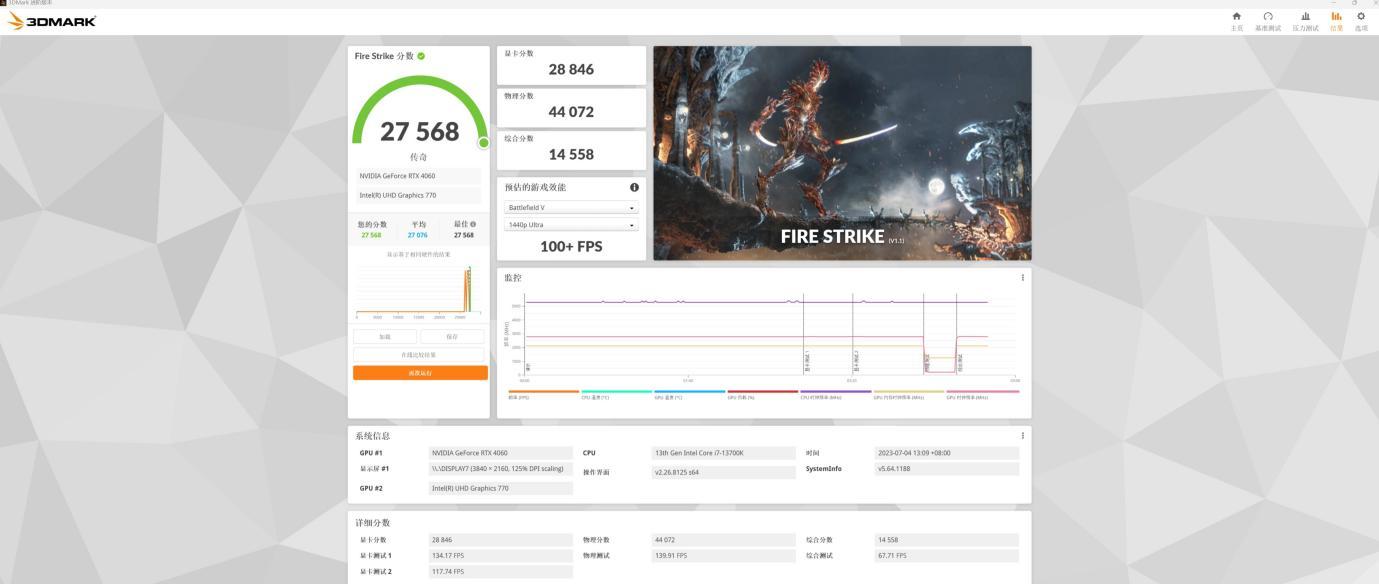Click the green verified checkmark beside Fire Strike
The width and height of the screenshot is (1379, 584).
tap(421, 56)
